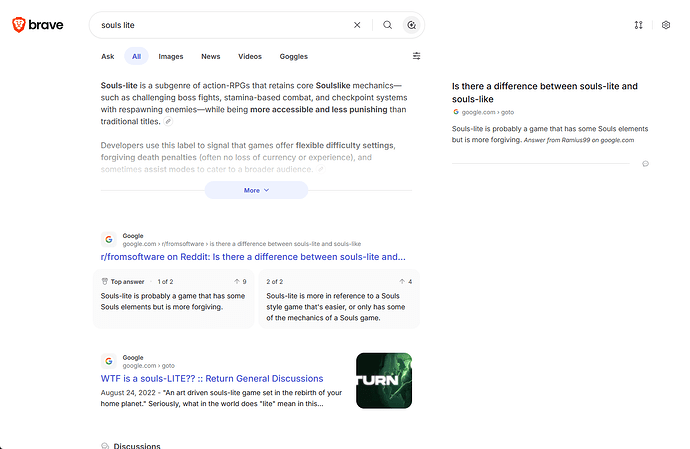Click the upvote arrow showing 4

click(402, 281)
